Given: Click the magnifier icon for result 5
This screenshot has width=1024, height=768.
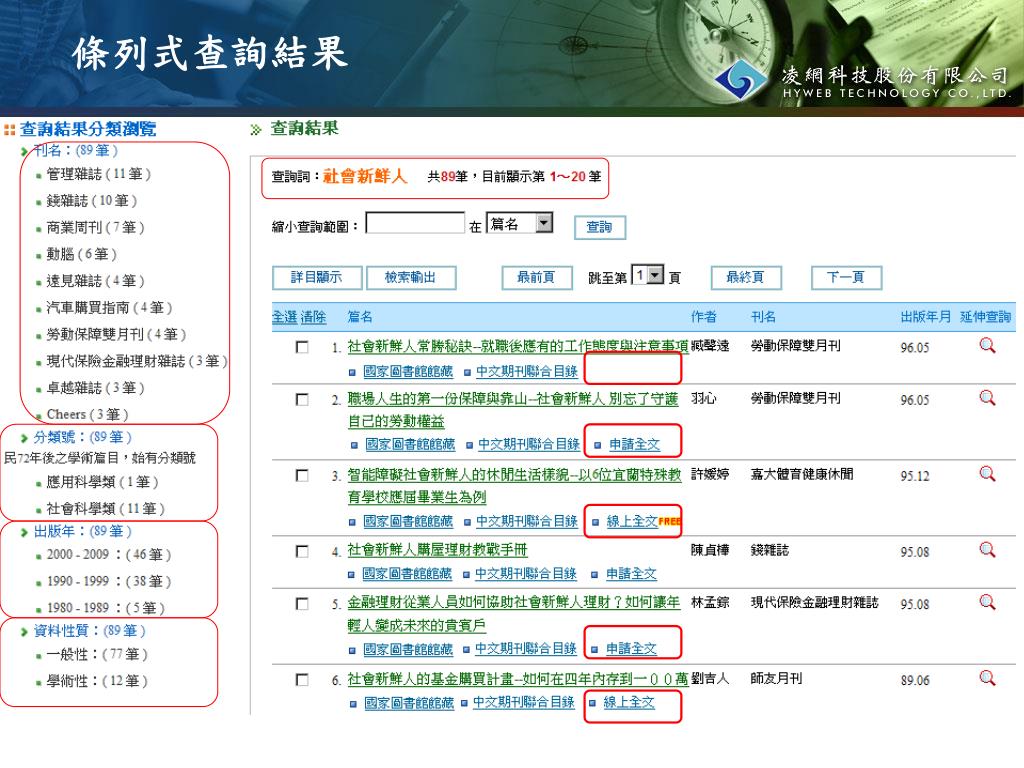Looking at the screenshot, I should click(x=987, y=601).
